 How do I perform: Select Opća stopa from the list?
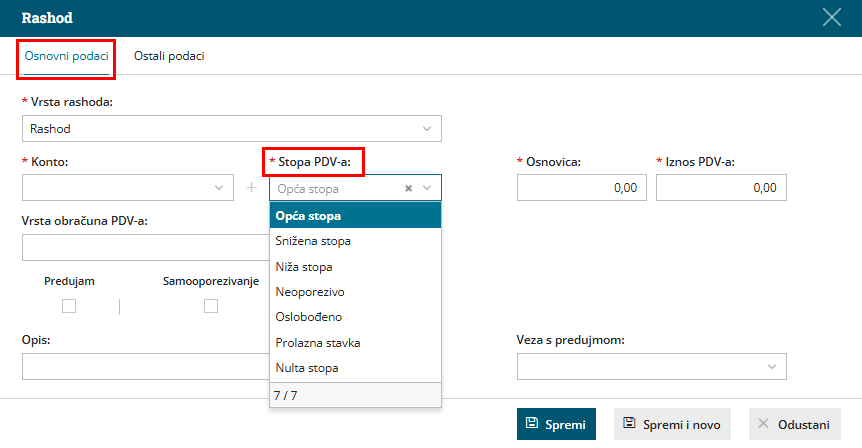pos(355,215)
